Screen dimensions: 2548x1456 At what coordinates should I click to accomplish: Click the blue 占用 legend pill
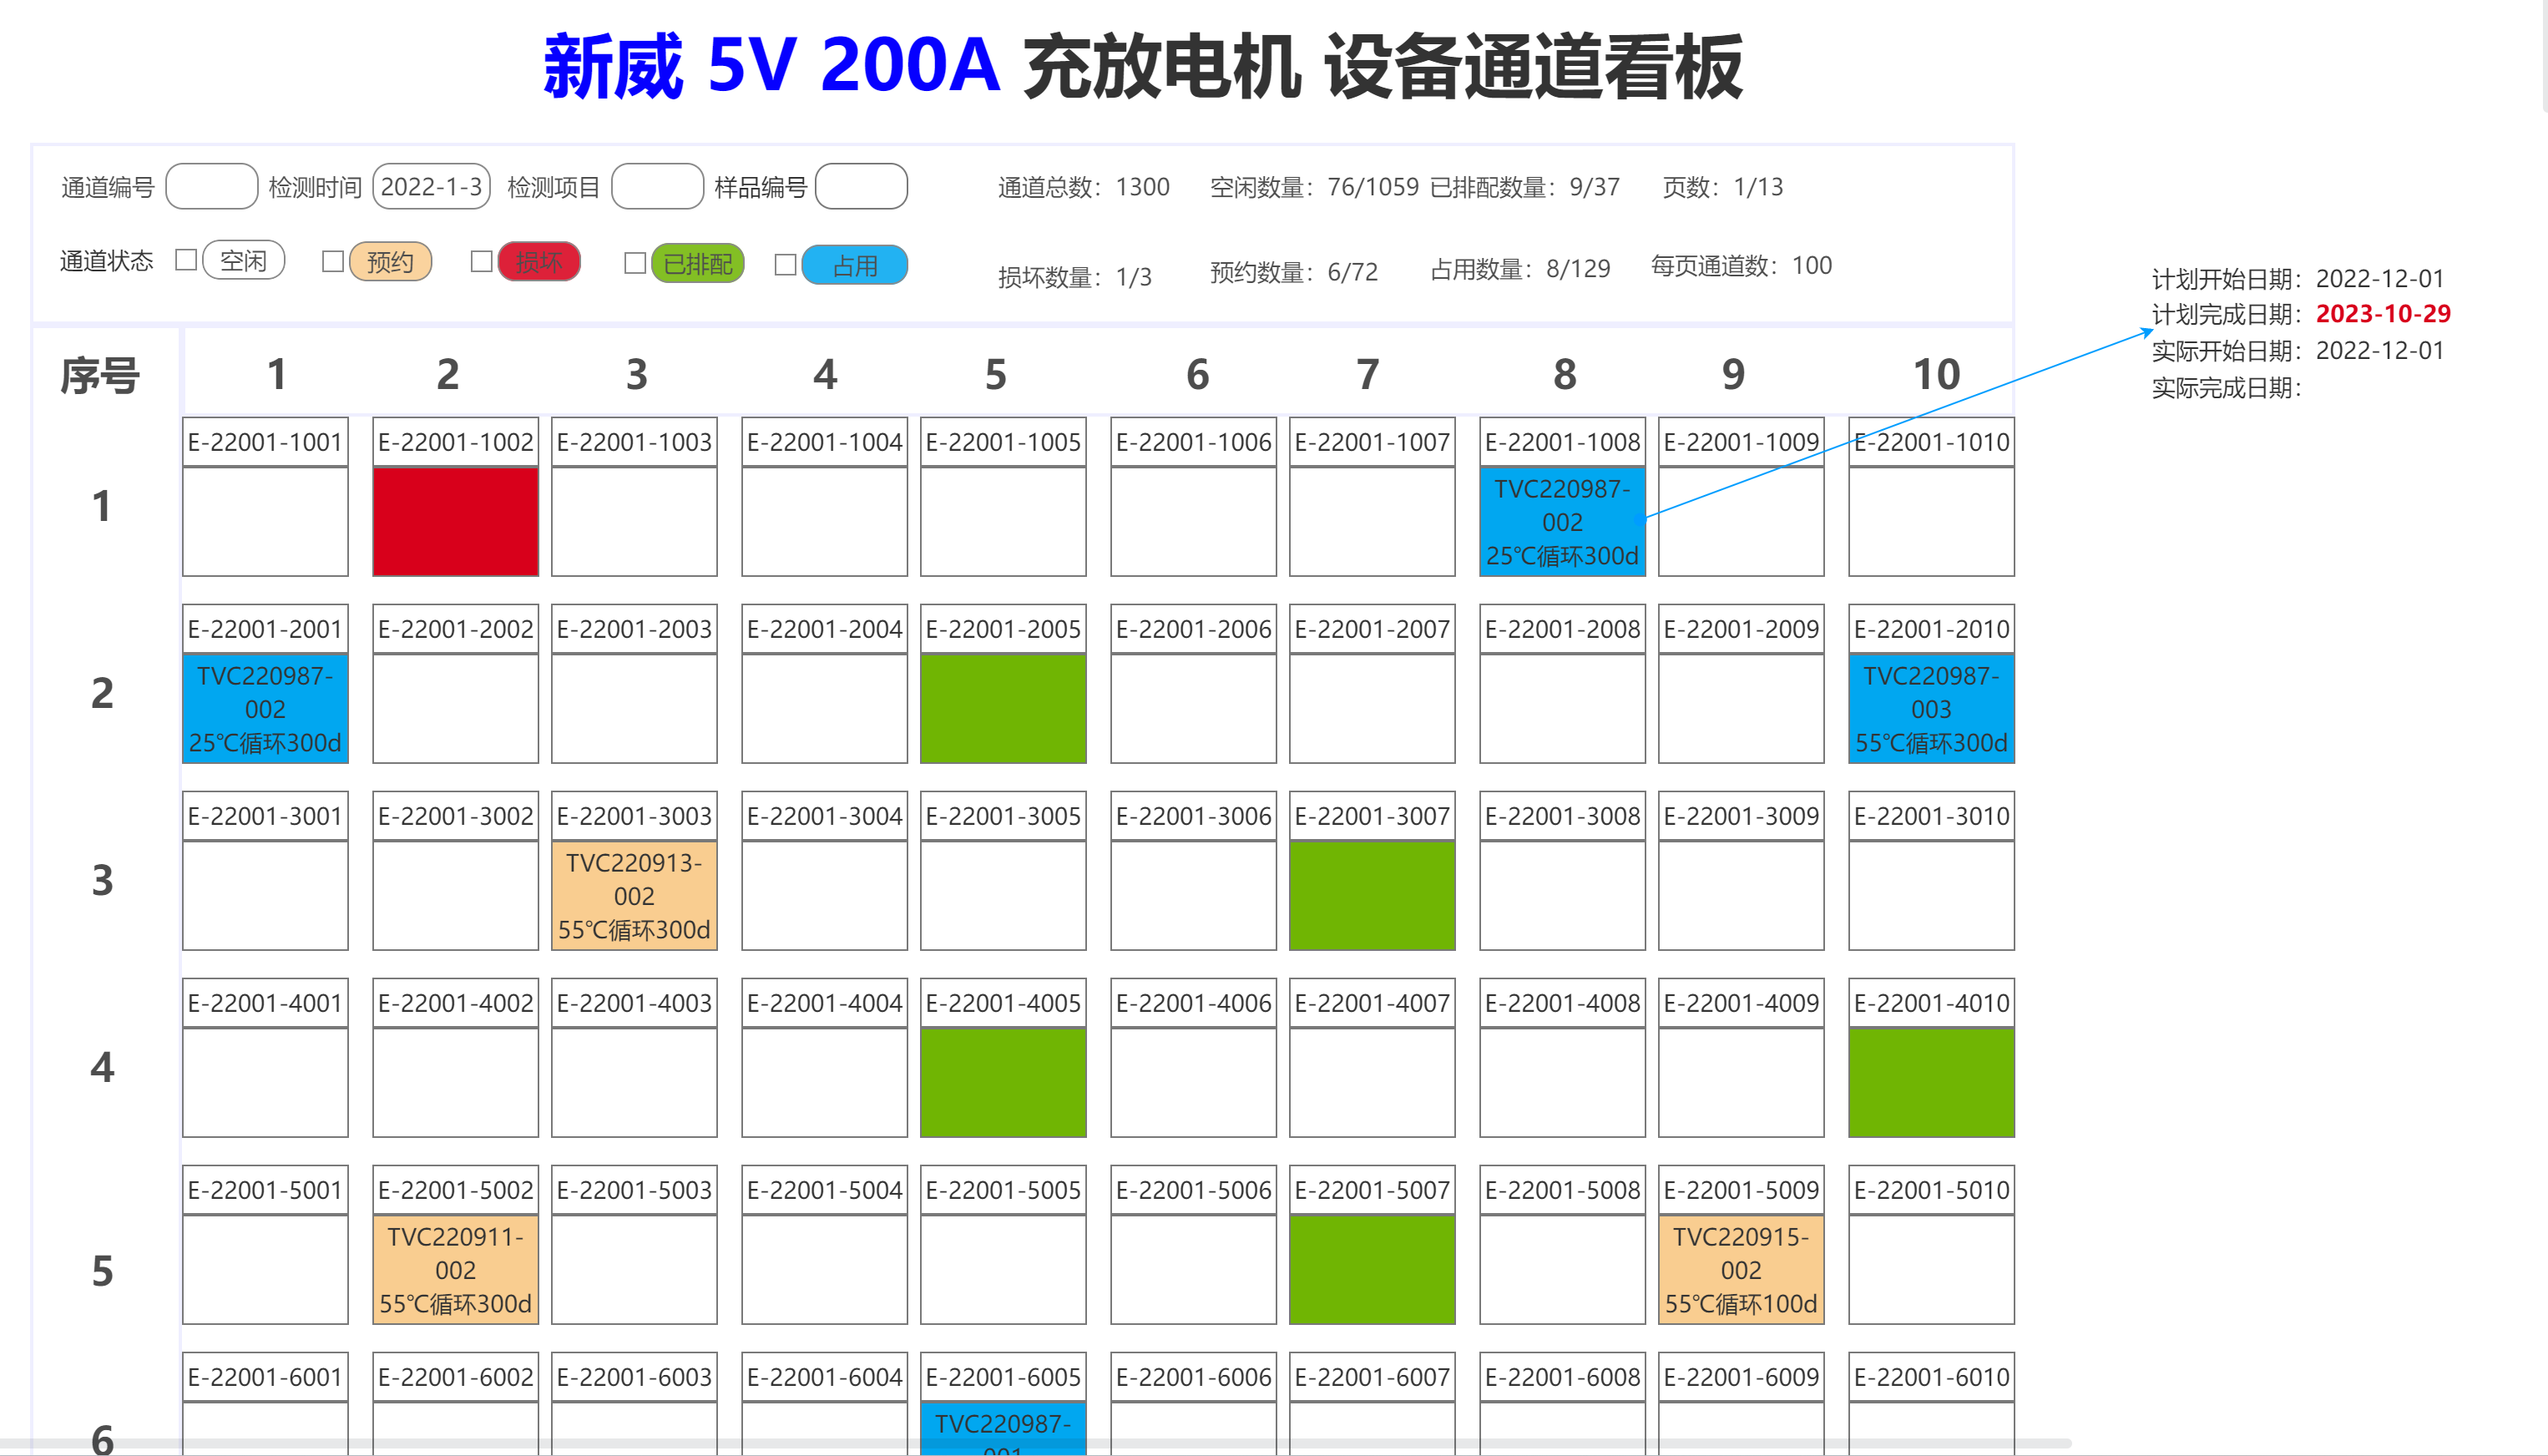point(855,265)
